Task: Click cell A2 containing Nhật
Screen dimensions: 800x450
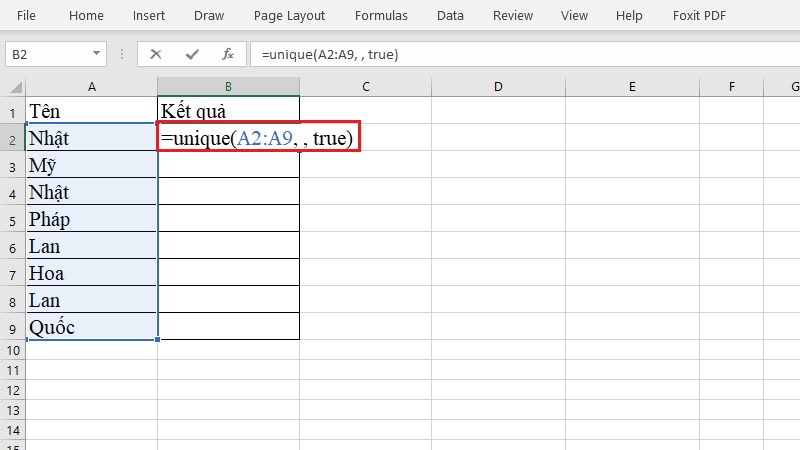Action: click(x=91, y=138)
